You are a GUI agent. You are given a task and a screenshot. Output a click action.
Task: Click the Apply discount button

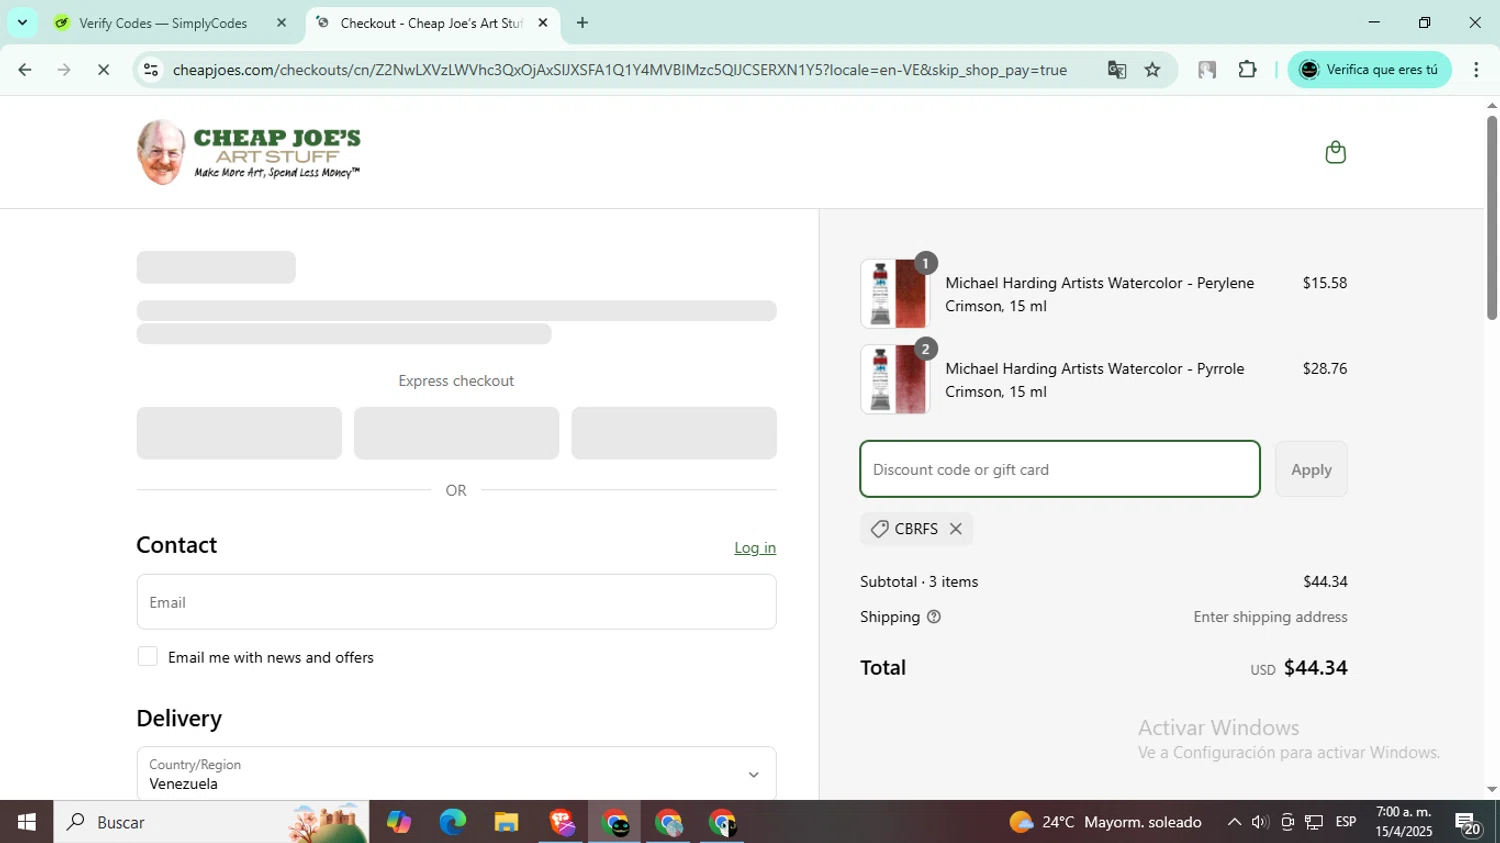pos(1311,469)
